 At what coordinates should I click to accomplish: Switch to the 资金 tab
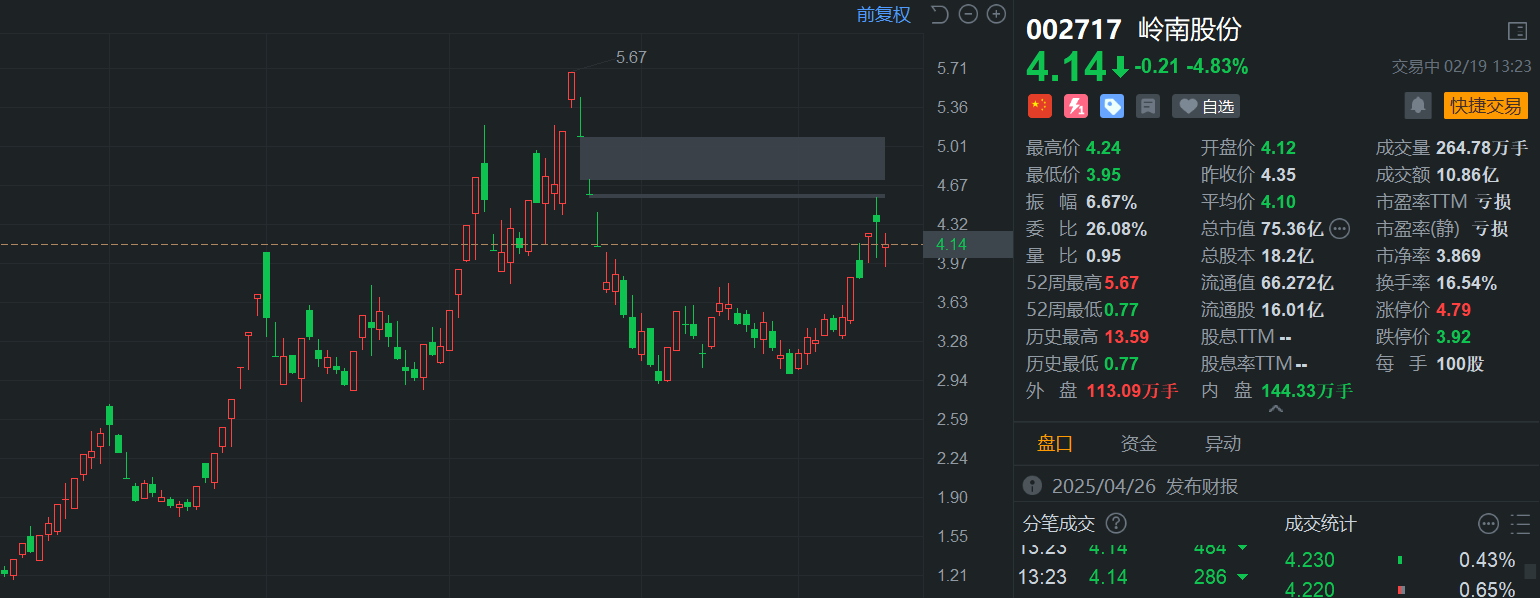click(1139, 444)
